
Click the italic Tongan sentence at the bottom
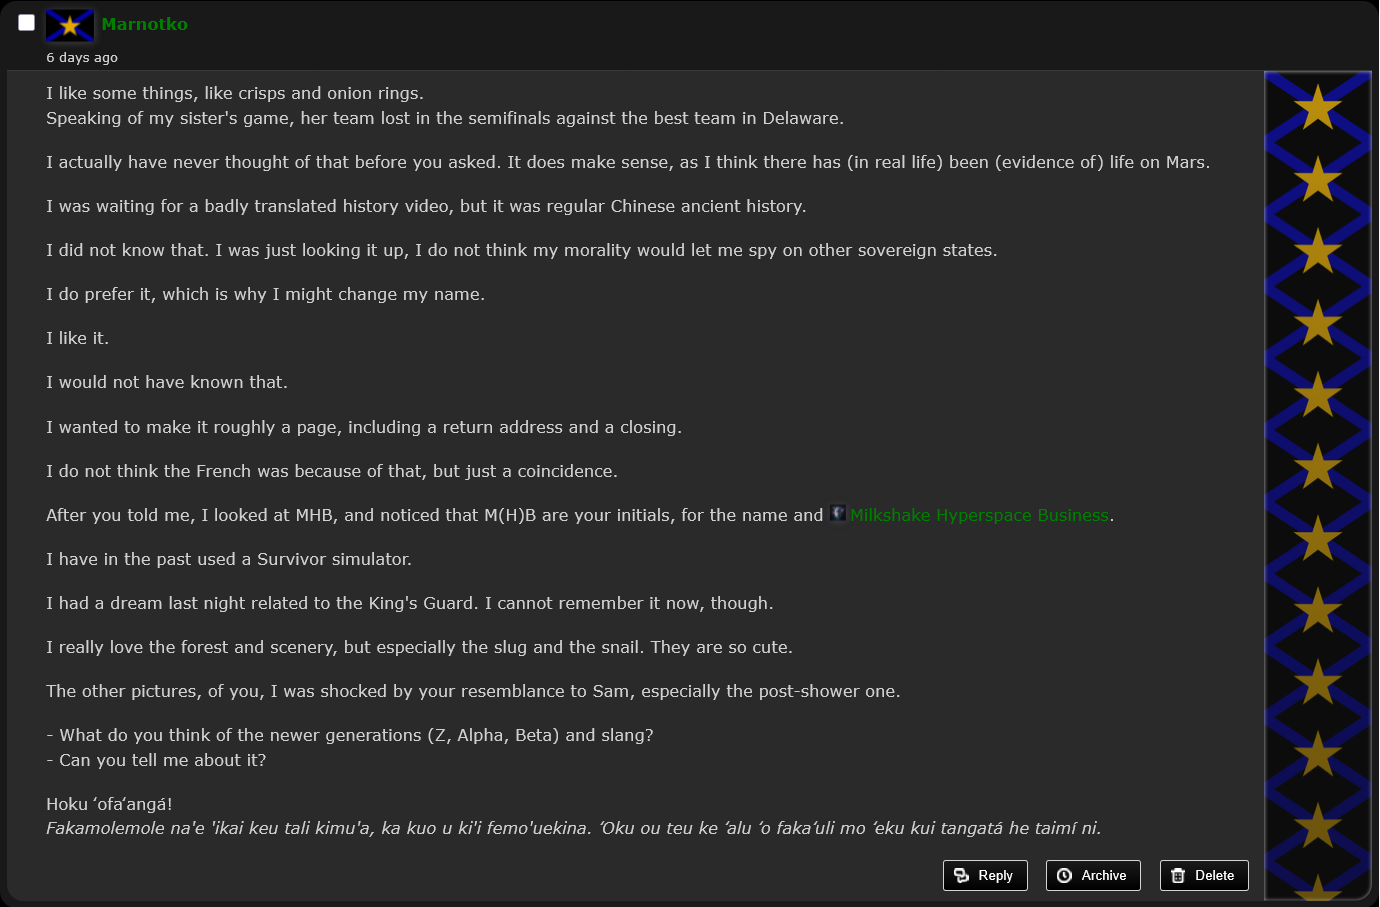573,828
